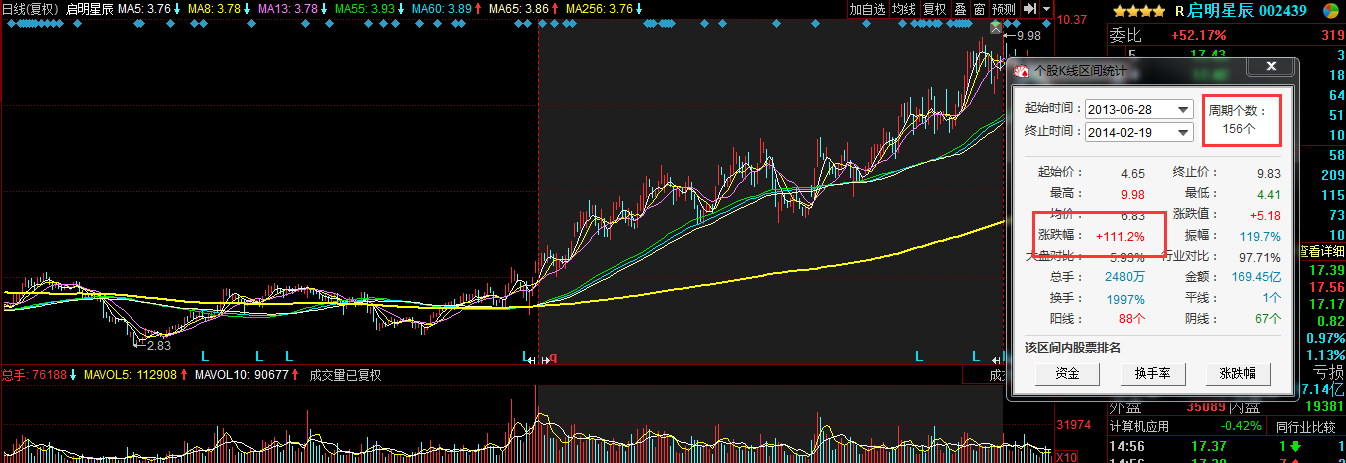
Task: Add stock via 加自选 button
Action: point(868,9)
